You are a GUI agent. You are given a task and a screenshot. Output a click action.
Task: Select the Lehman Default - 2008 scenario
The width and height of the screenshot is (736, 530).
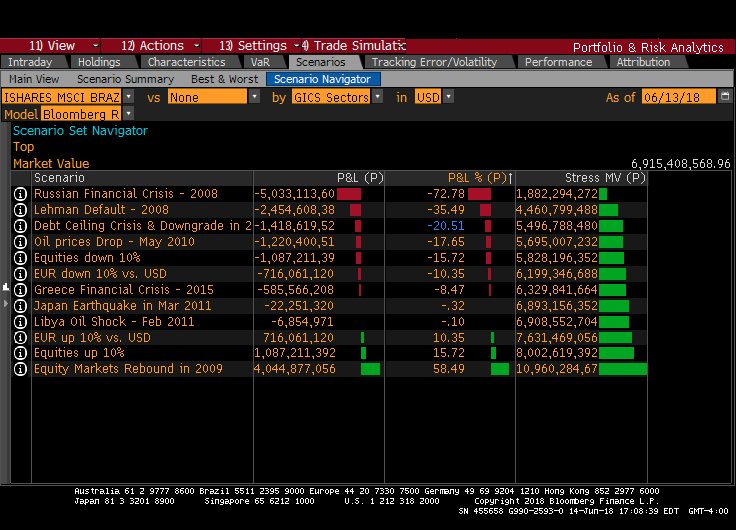pyautogui.click(x=101, y=210)
